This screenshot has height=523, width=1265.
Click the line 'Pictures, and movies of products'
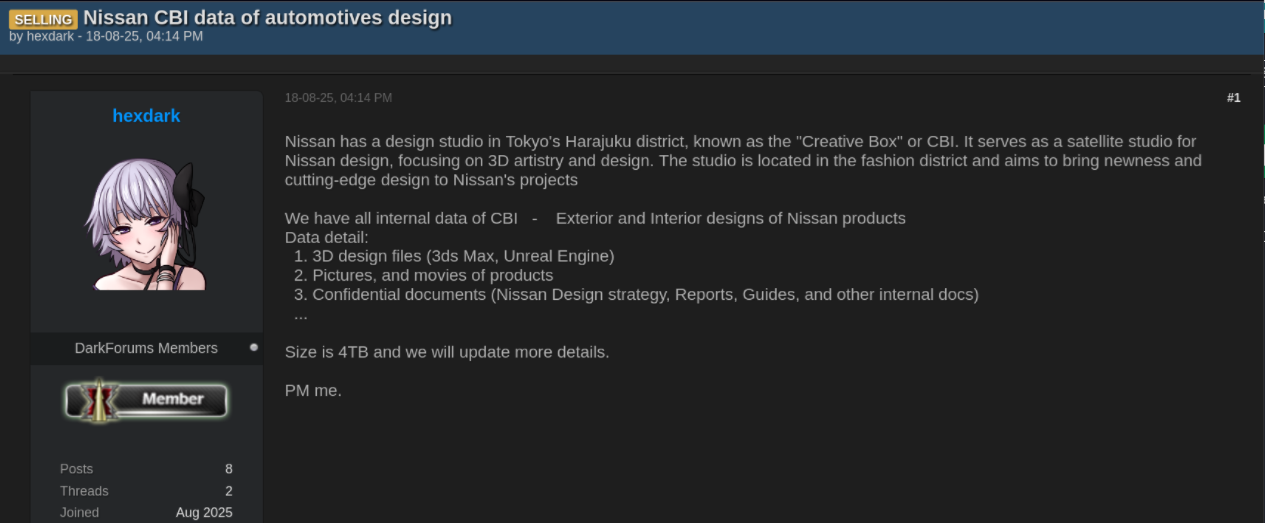(432, 275)
